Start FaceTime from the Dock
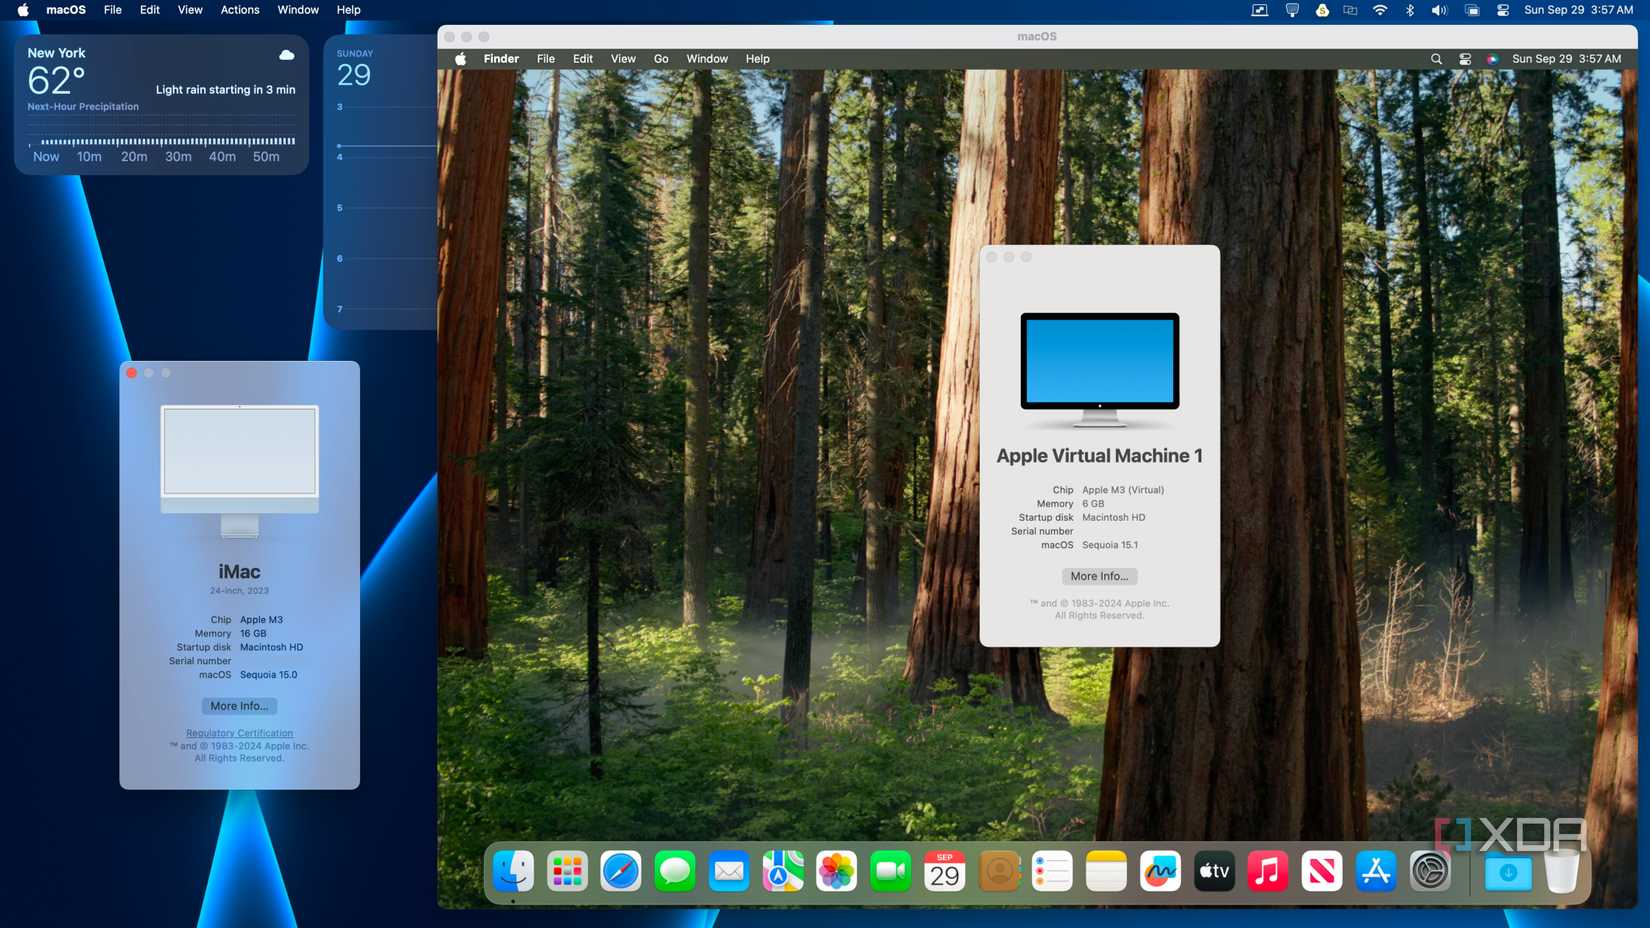Screen dimensions: 1650x928 coord(891,871)
